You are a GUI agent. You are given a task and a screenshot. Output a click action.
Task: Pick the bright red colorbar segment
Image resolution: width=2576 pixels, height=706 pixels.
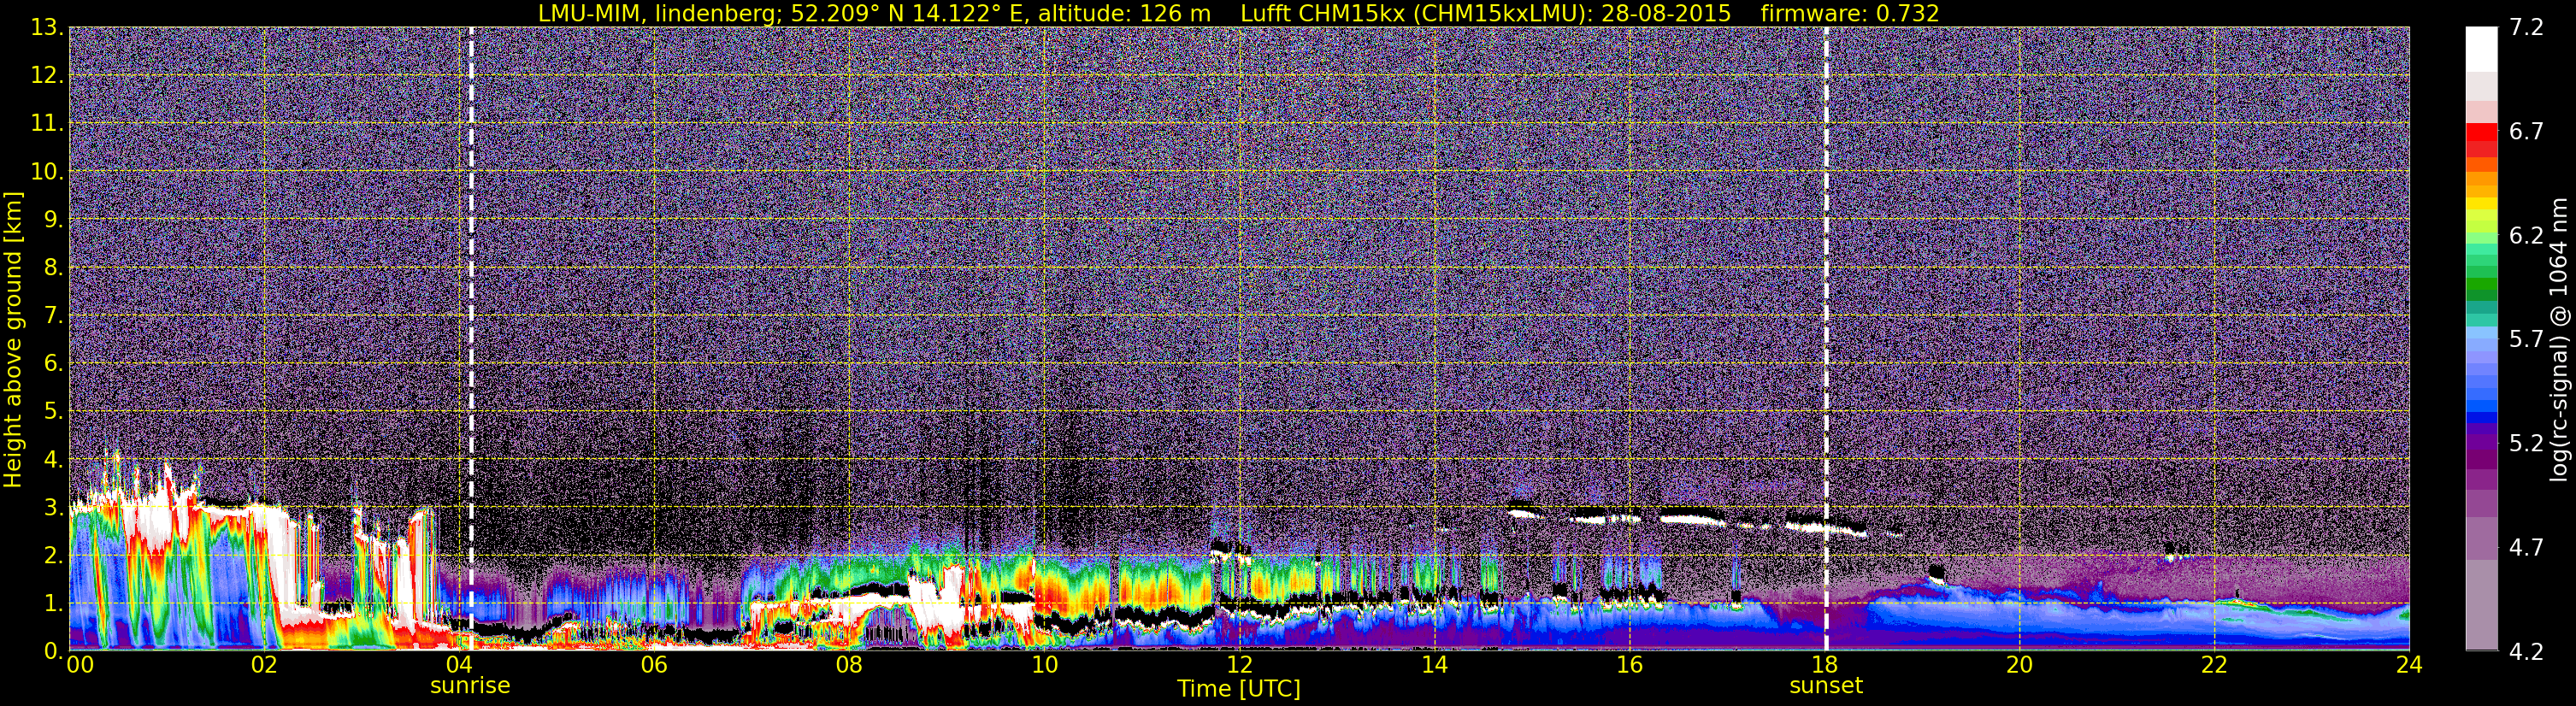(x=2481, y=131)
